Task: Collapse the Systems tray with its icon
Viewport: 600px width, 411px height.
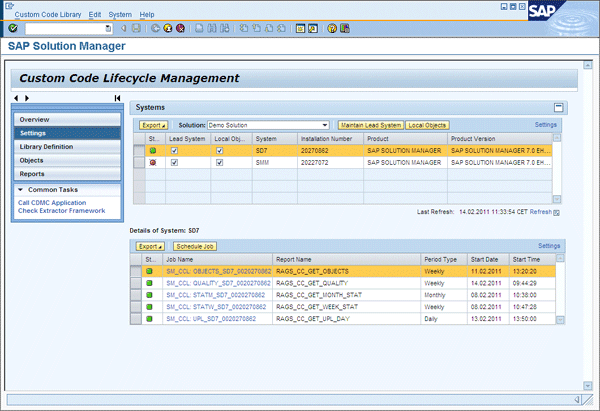Action: (x=559, y=108)
